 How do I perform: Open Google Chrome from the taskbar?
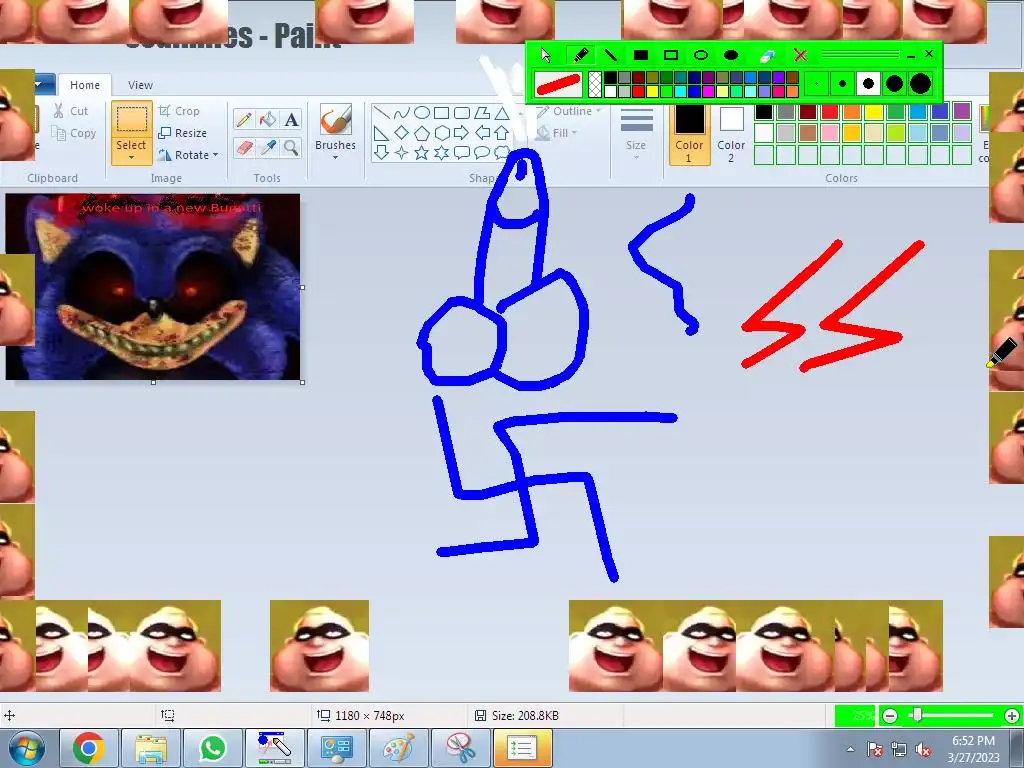click(89, 748)
